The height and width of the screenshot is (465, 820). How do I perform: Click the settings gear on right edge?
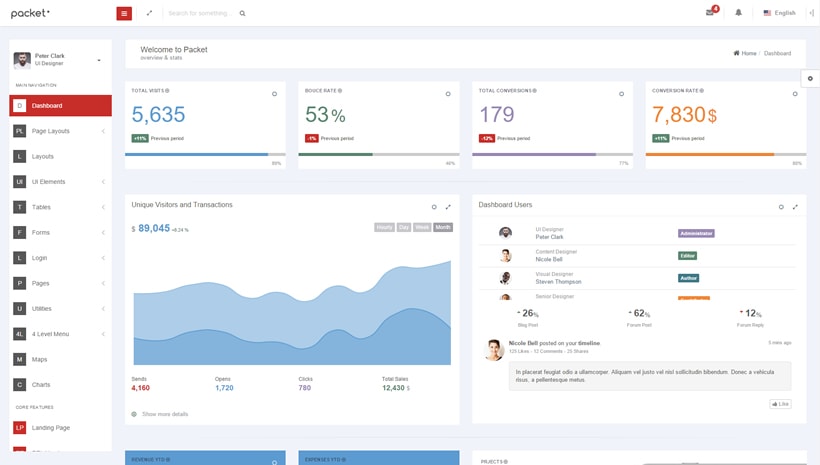tap(810, 78)
